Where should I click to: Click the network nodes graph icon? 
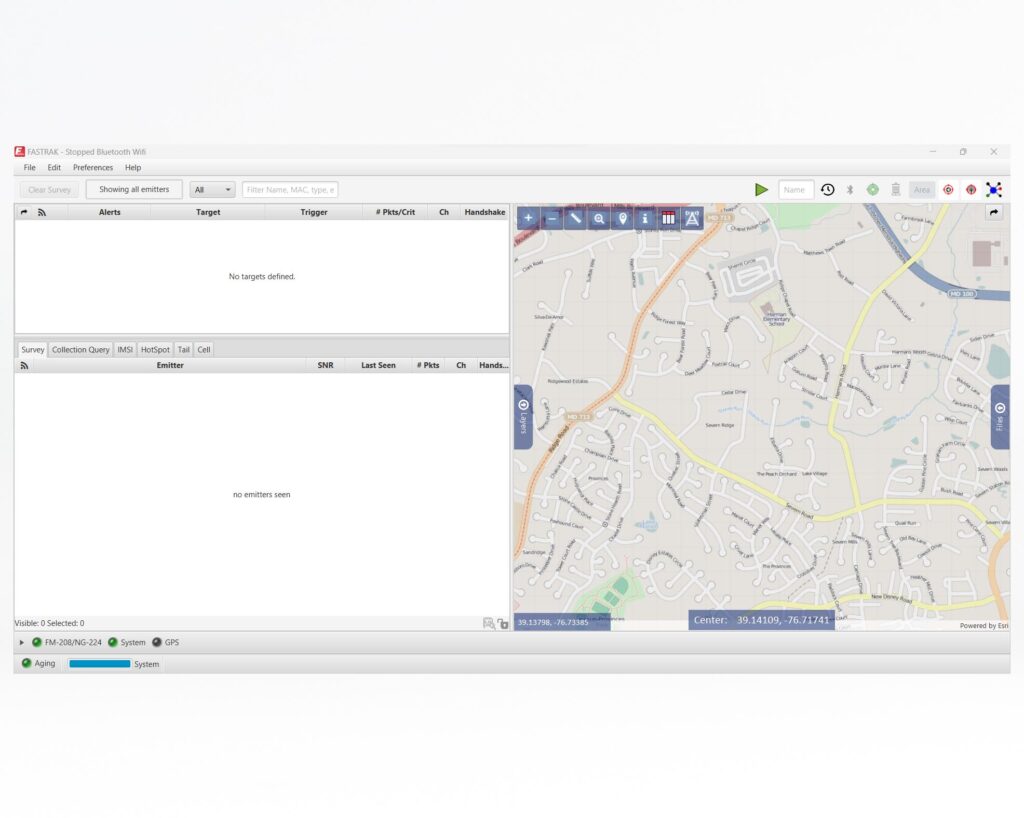pos(993,190)
